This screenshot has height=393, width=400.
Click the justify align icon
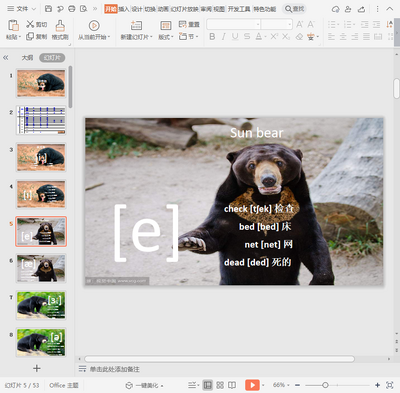coord(366,37)
